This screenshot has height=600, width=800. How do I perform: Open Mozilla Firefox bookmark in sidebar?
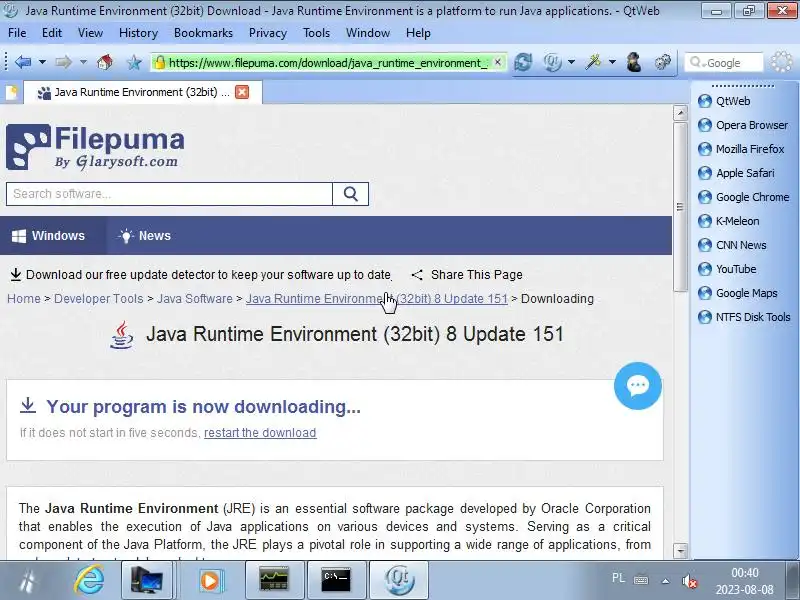pyautogui.click(x=741, y=149)
